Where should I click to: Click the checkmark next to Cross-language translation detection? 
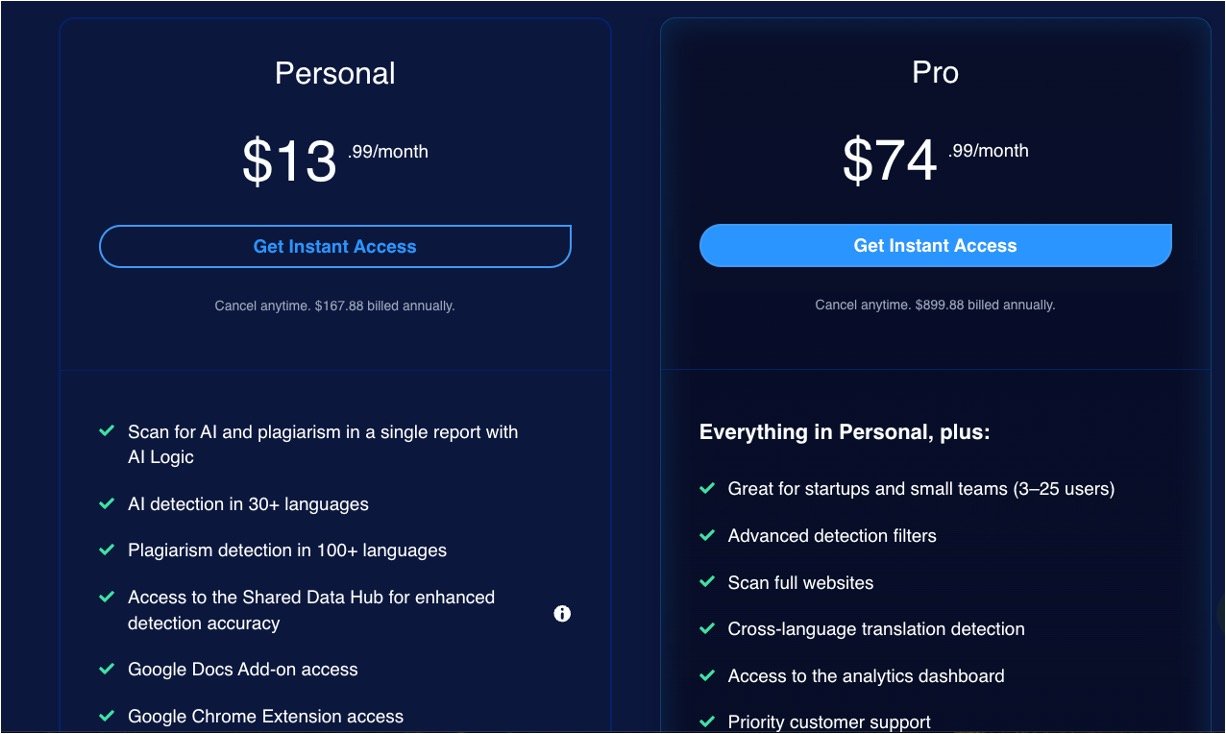[x=707, y=628]
